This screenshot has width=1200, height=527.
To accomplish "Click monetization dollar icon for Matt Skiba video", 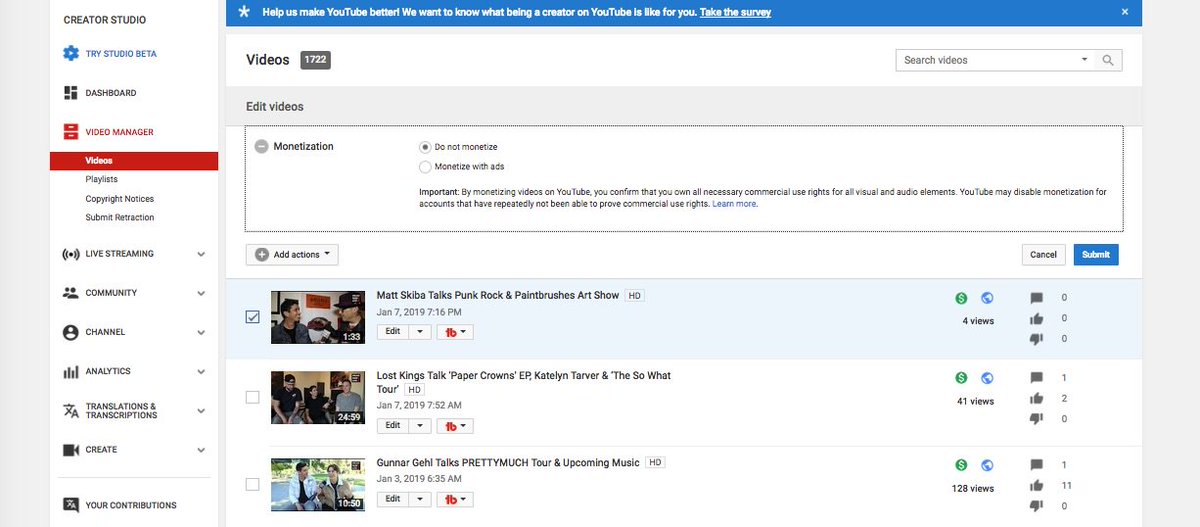I will pos(961,298).
